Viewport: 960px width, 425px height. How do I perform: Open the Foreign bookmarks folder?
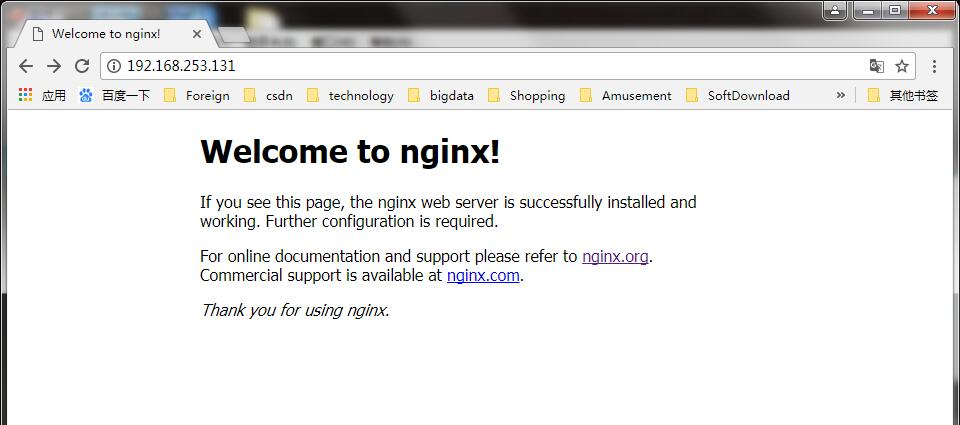(197, 96)
